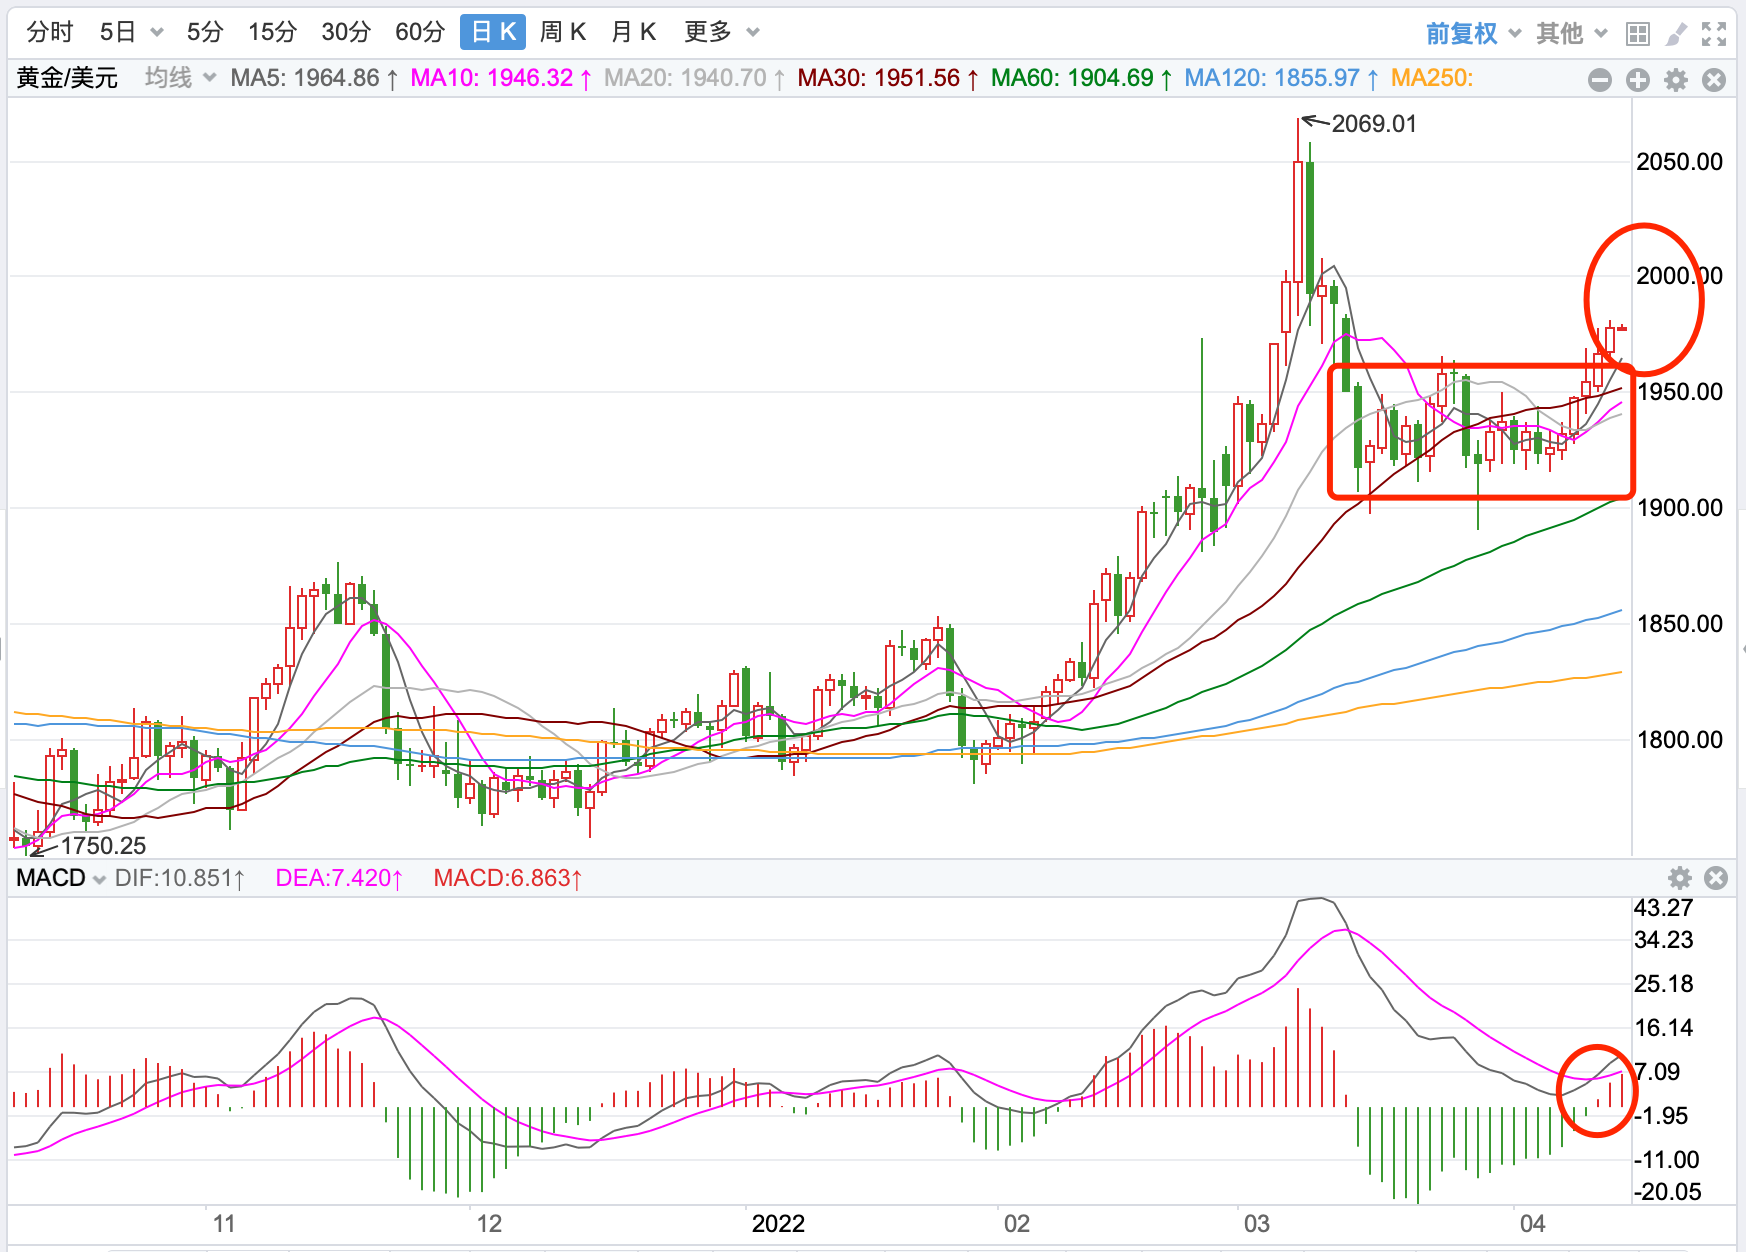This screenshot has width=1746, height=1252.
Task: Click the 2069.01 peak price label
Action: point(1373,124)
